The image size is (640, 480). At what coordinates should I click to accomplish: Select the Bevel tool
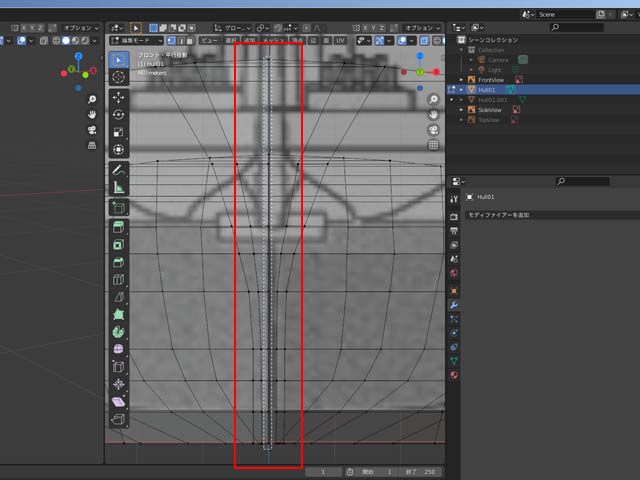(119, 262)
